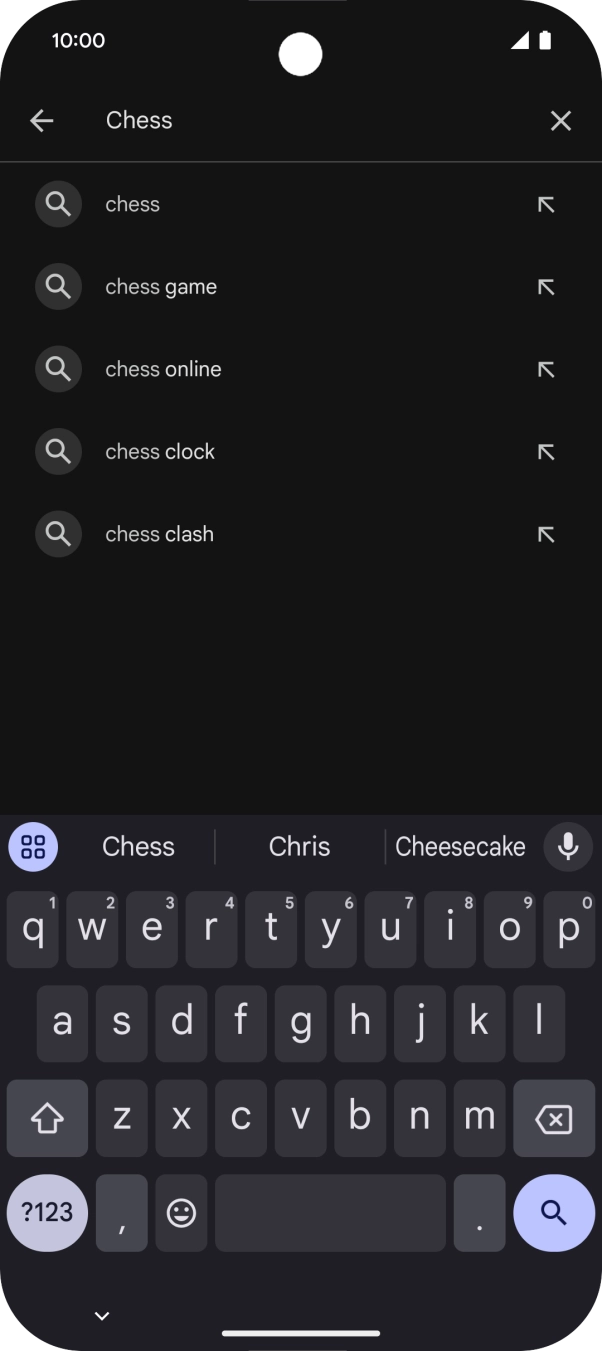Select "Cheesecake" from the suggestion strip
This screenshot has height=1351, width=602.
tap(461, 846)
